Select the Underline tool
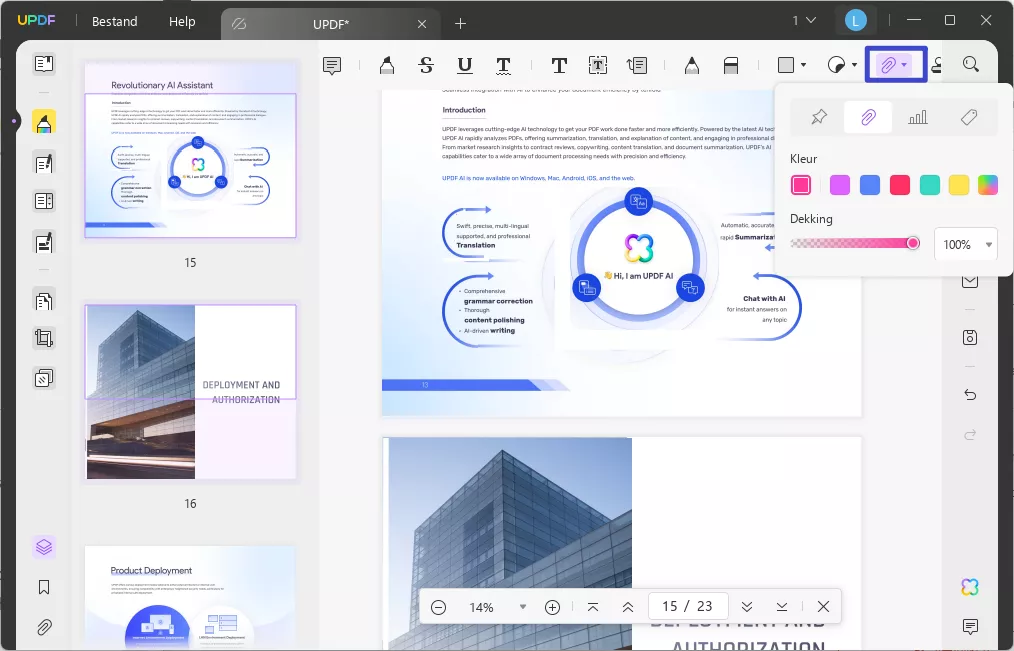This screenshot has width=1014, height=651. coord(464,65)
